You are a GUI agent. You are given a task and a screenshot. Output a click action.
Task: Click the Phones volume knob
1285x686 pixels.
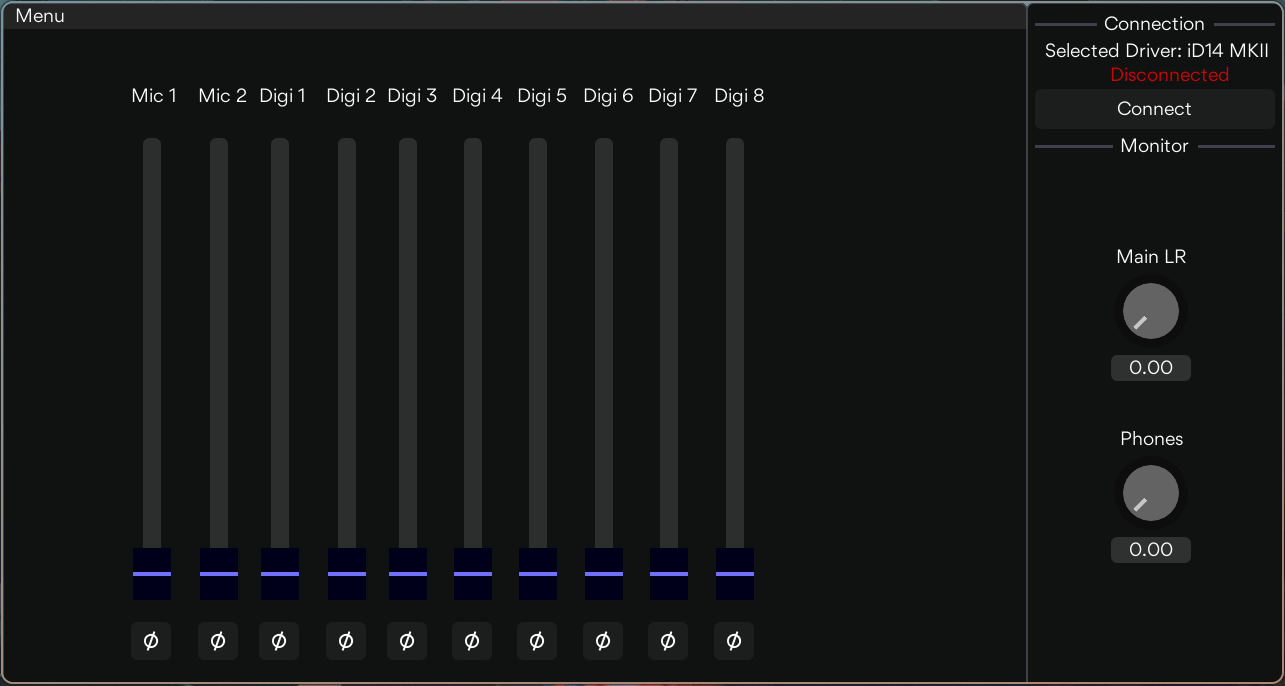1151,493
